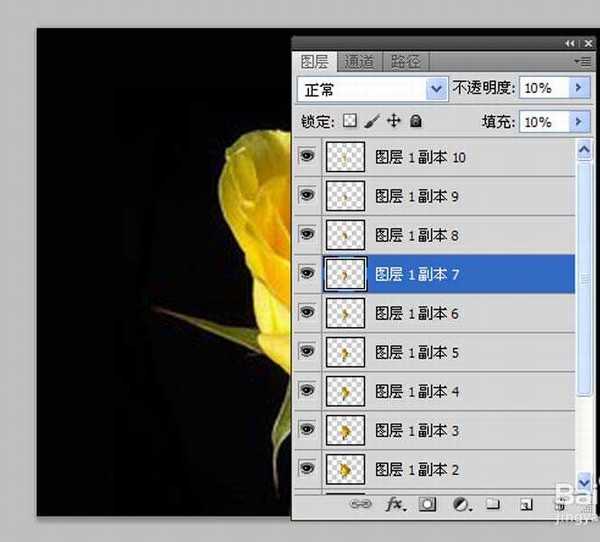Click the layers list scrollbar thumb
The height and width of the screenshot is (542, 600).
584,278
